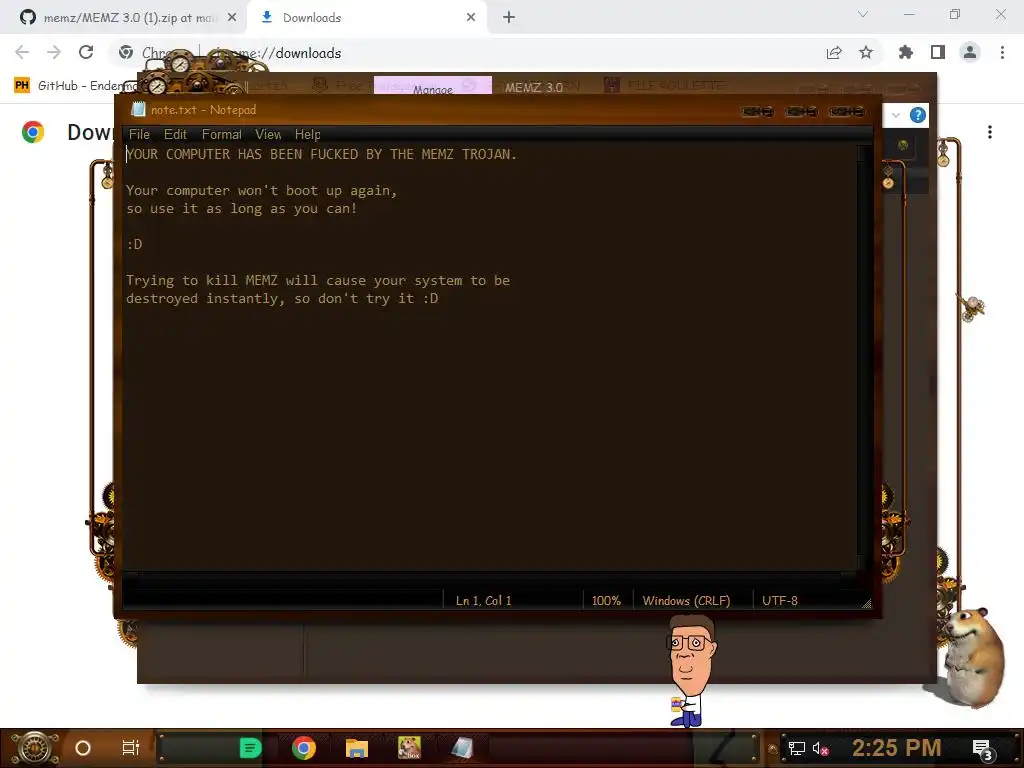Viewport: 1024px width, 768px height.
Task: Close the memz GitHub tab
Action: point(232,18)
